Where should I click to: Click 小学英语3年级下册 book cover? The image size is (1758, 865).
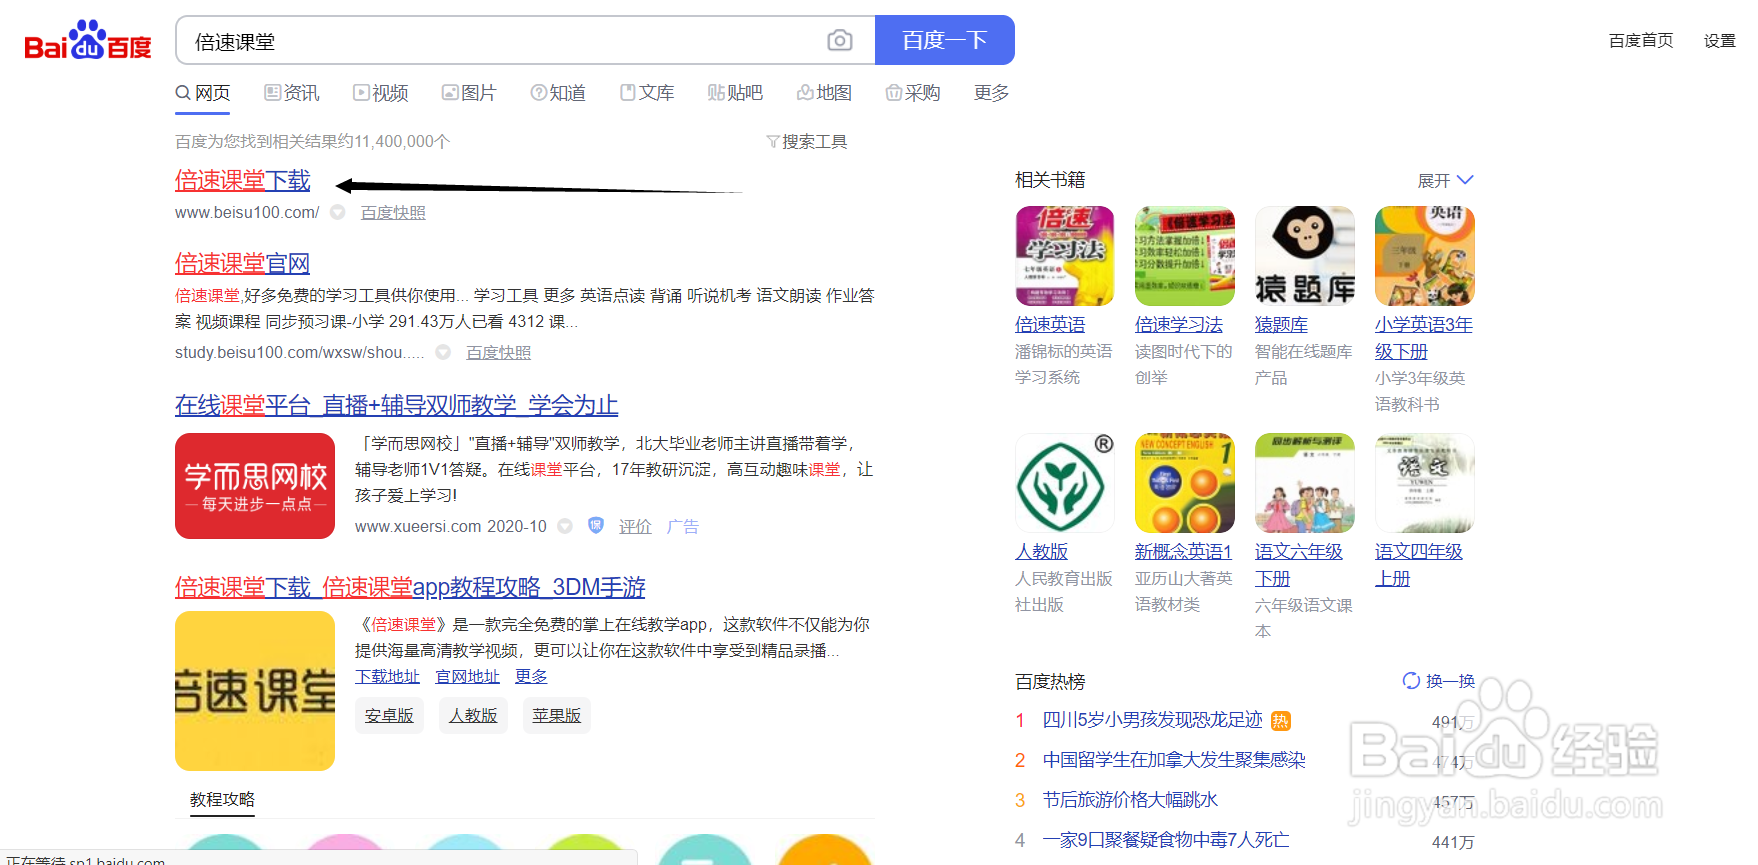pyautogui.click(x=1425, y=256)
